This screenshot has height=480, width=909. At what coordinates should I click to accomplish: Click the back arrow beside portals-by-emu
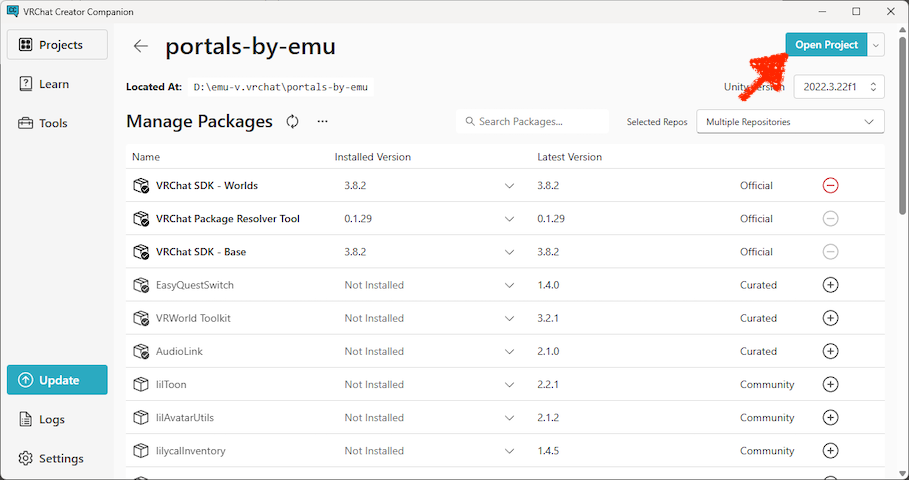click(141, 46)
